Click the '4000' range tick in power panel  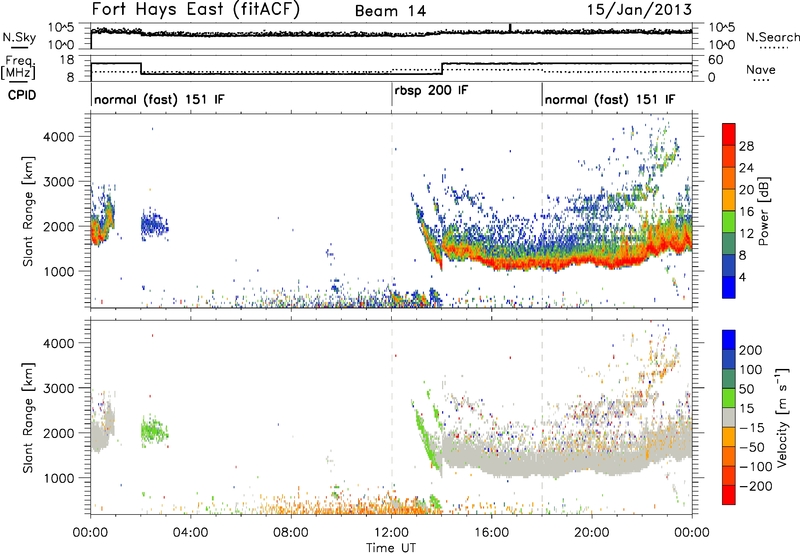pyautogui.click(x=58, y=137)
